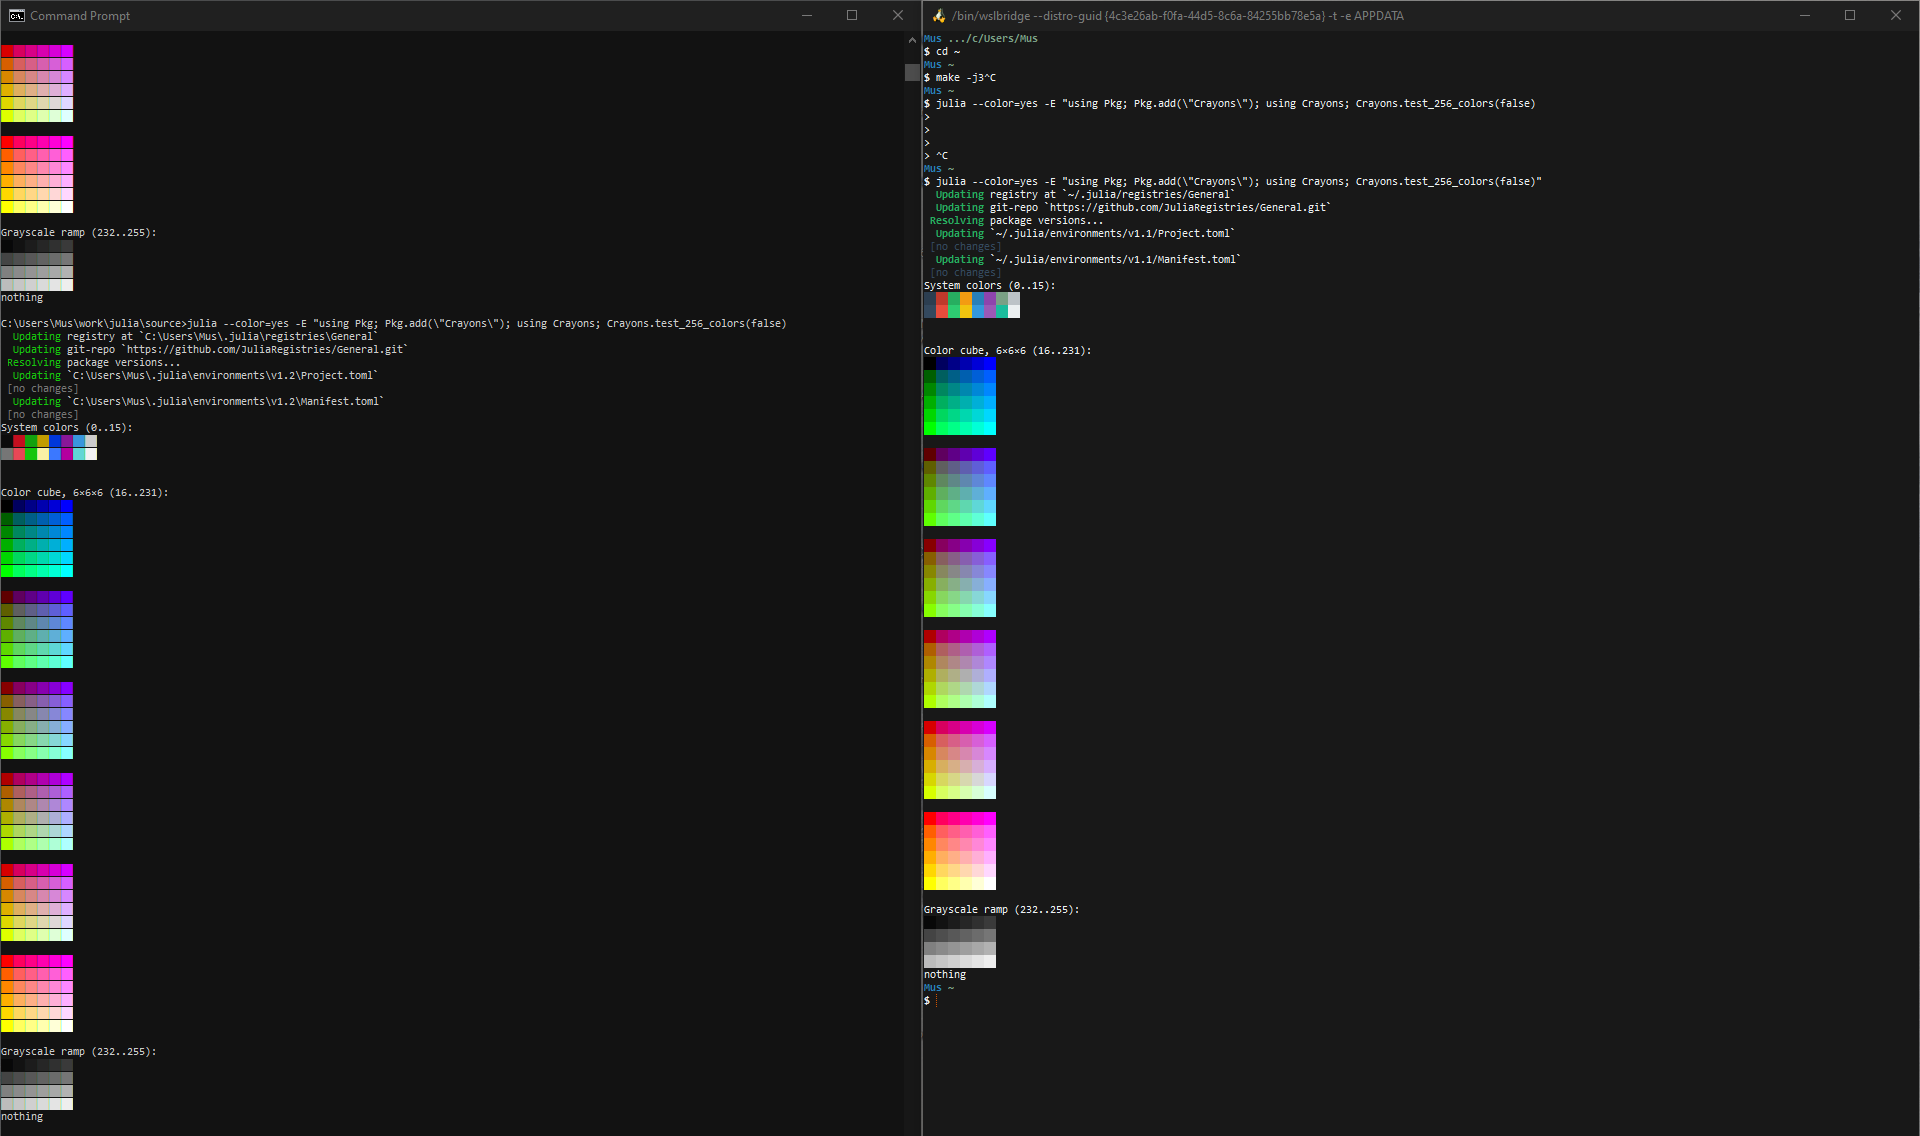The image size is (1920, 1136).
Task: Close the Command Prompt window
Action: pyautogui.click(x=897, y=15)
